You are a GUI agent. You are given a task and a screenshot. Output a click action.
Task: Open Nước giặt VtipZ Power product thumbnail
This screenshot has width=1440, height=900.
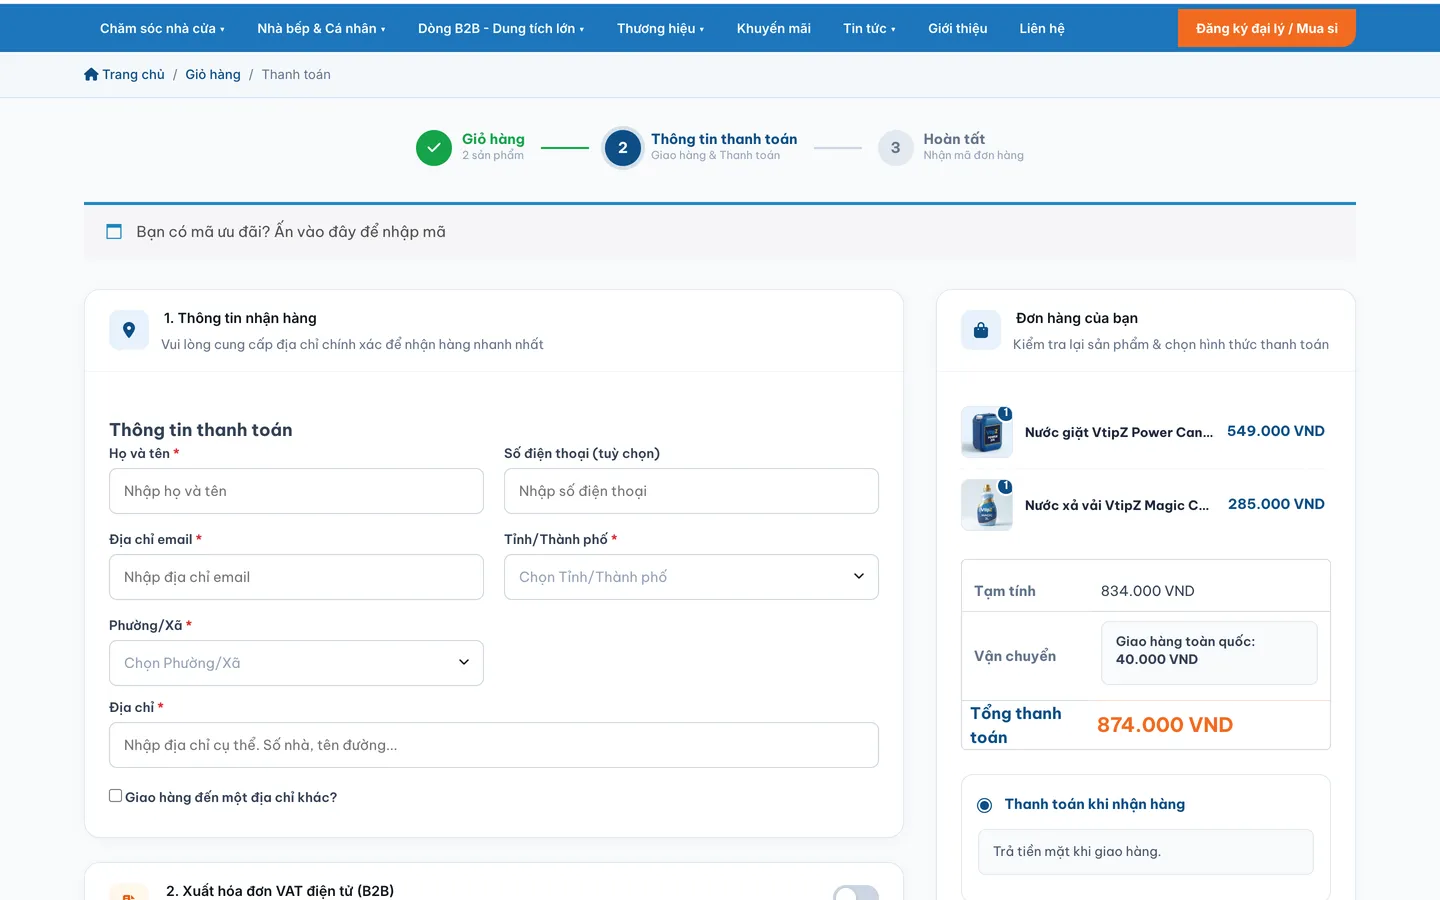(987, 432)
